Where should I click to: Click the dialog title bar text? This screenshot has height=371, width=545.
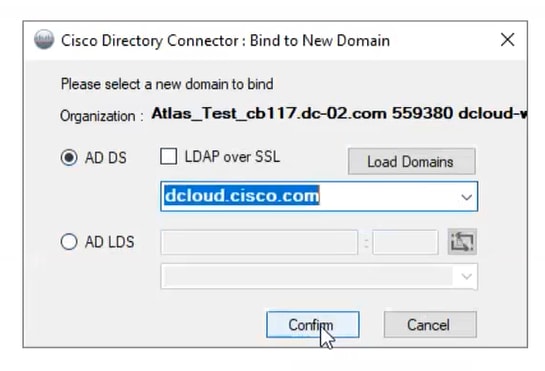tap(225, 41)
